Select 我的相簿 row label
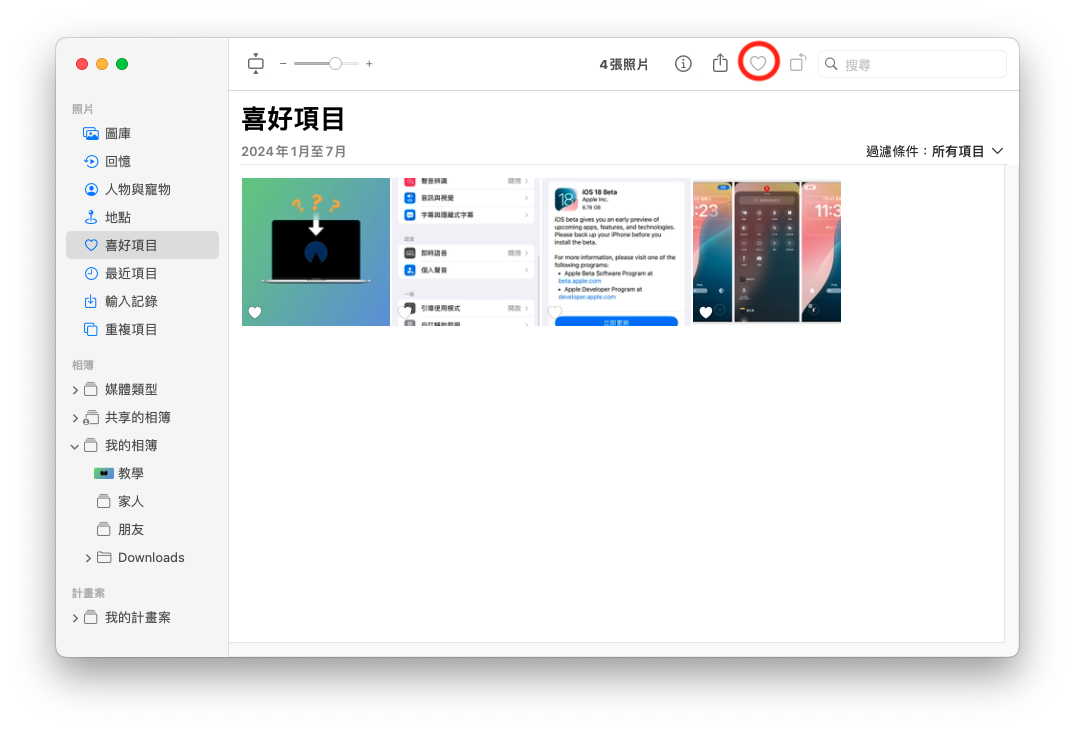Viewport: 1075px width, 731px height. click(131, 446)
